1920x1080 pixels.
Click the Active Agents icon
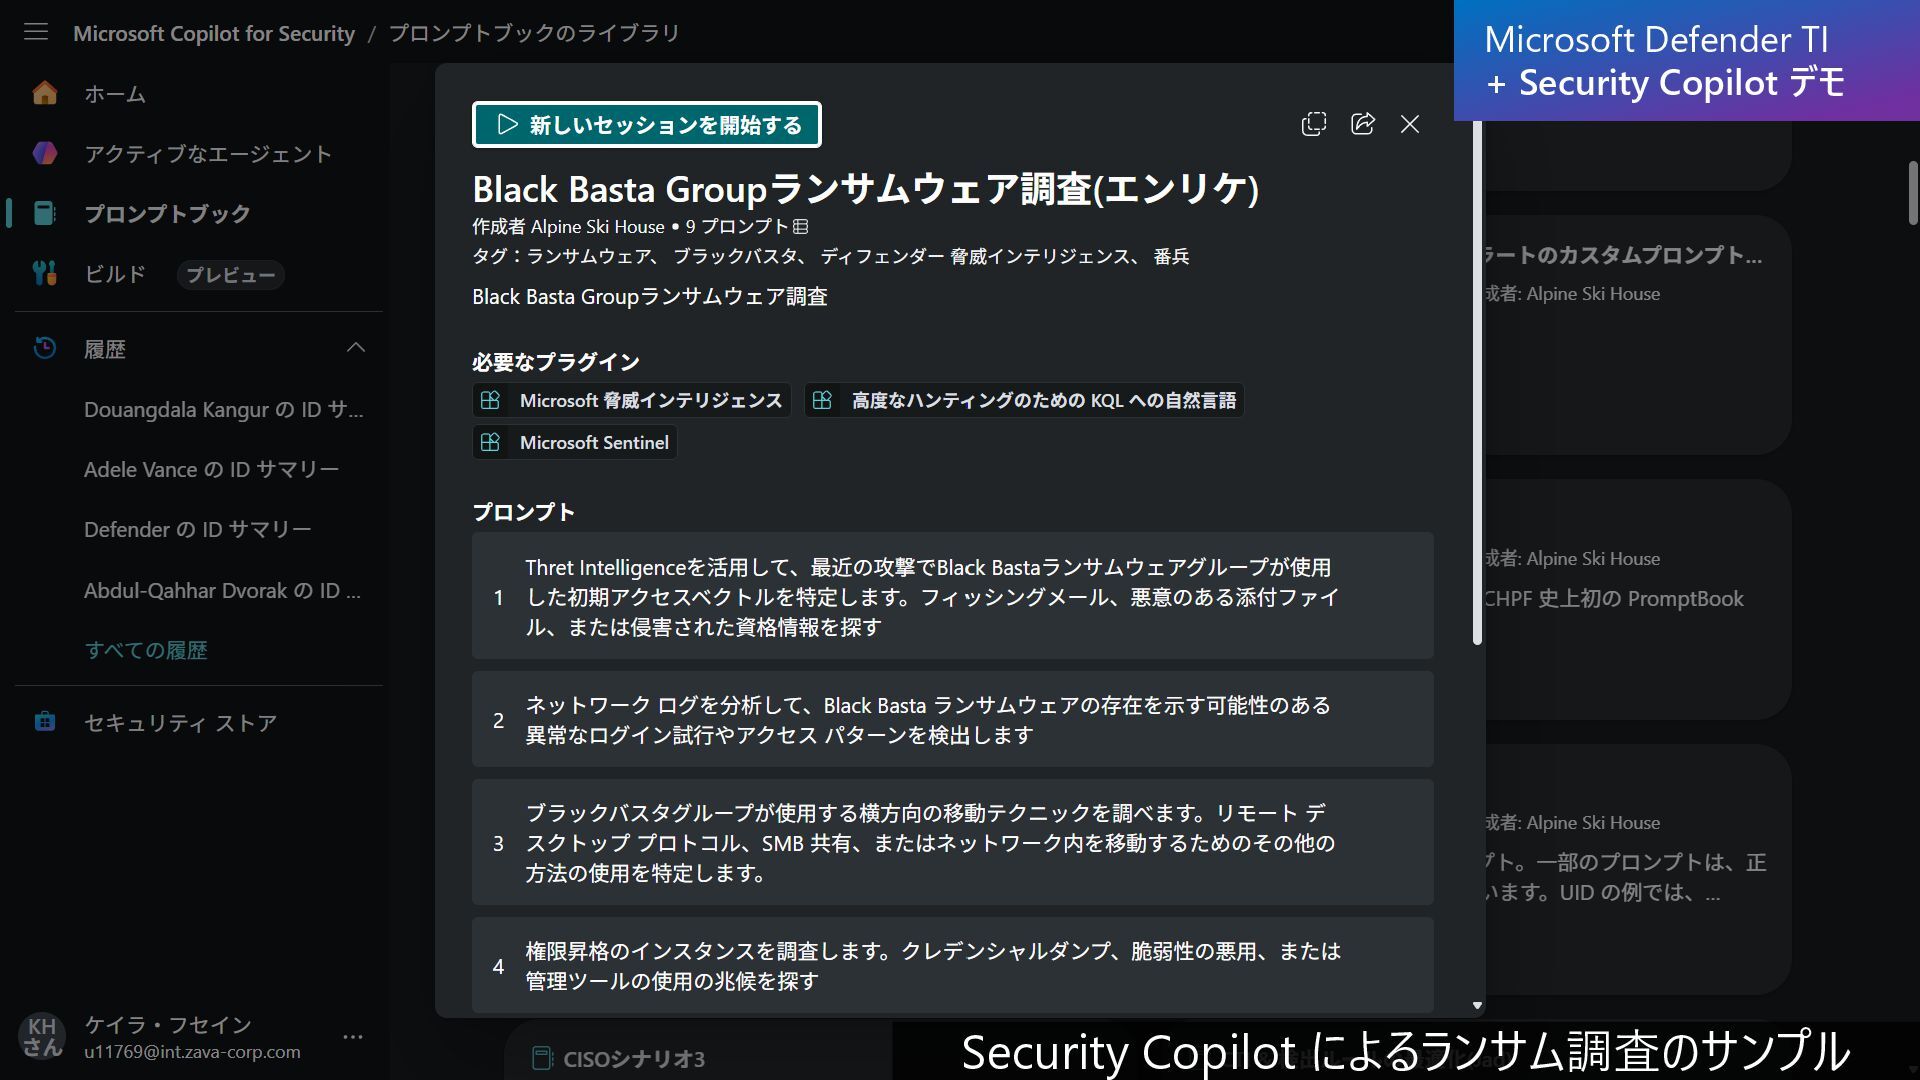tap(45, 153)
